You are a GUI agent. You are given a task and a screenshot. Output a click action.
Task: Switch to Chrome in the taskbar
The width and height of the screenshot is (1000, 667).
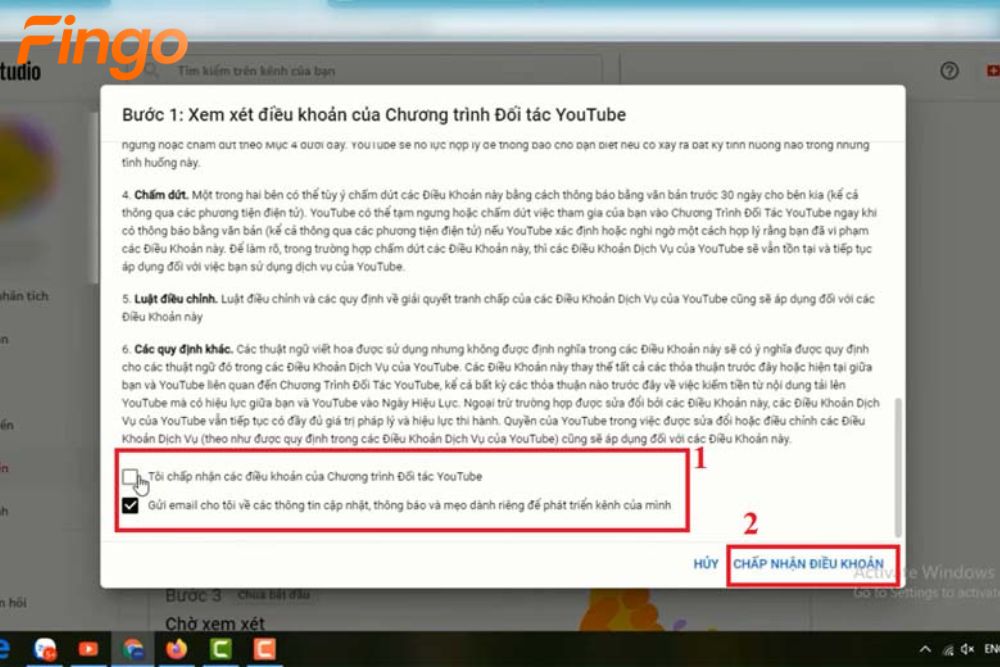tap(133, 649)
